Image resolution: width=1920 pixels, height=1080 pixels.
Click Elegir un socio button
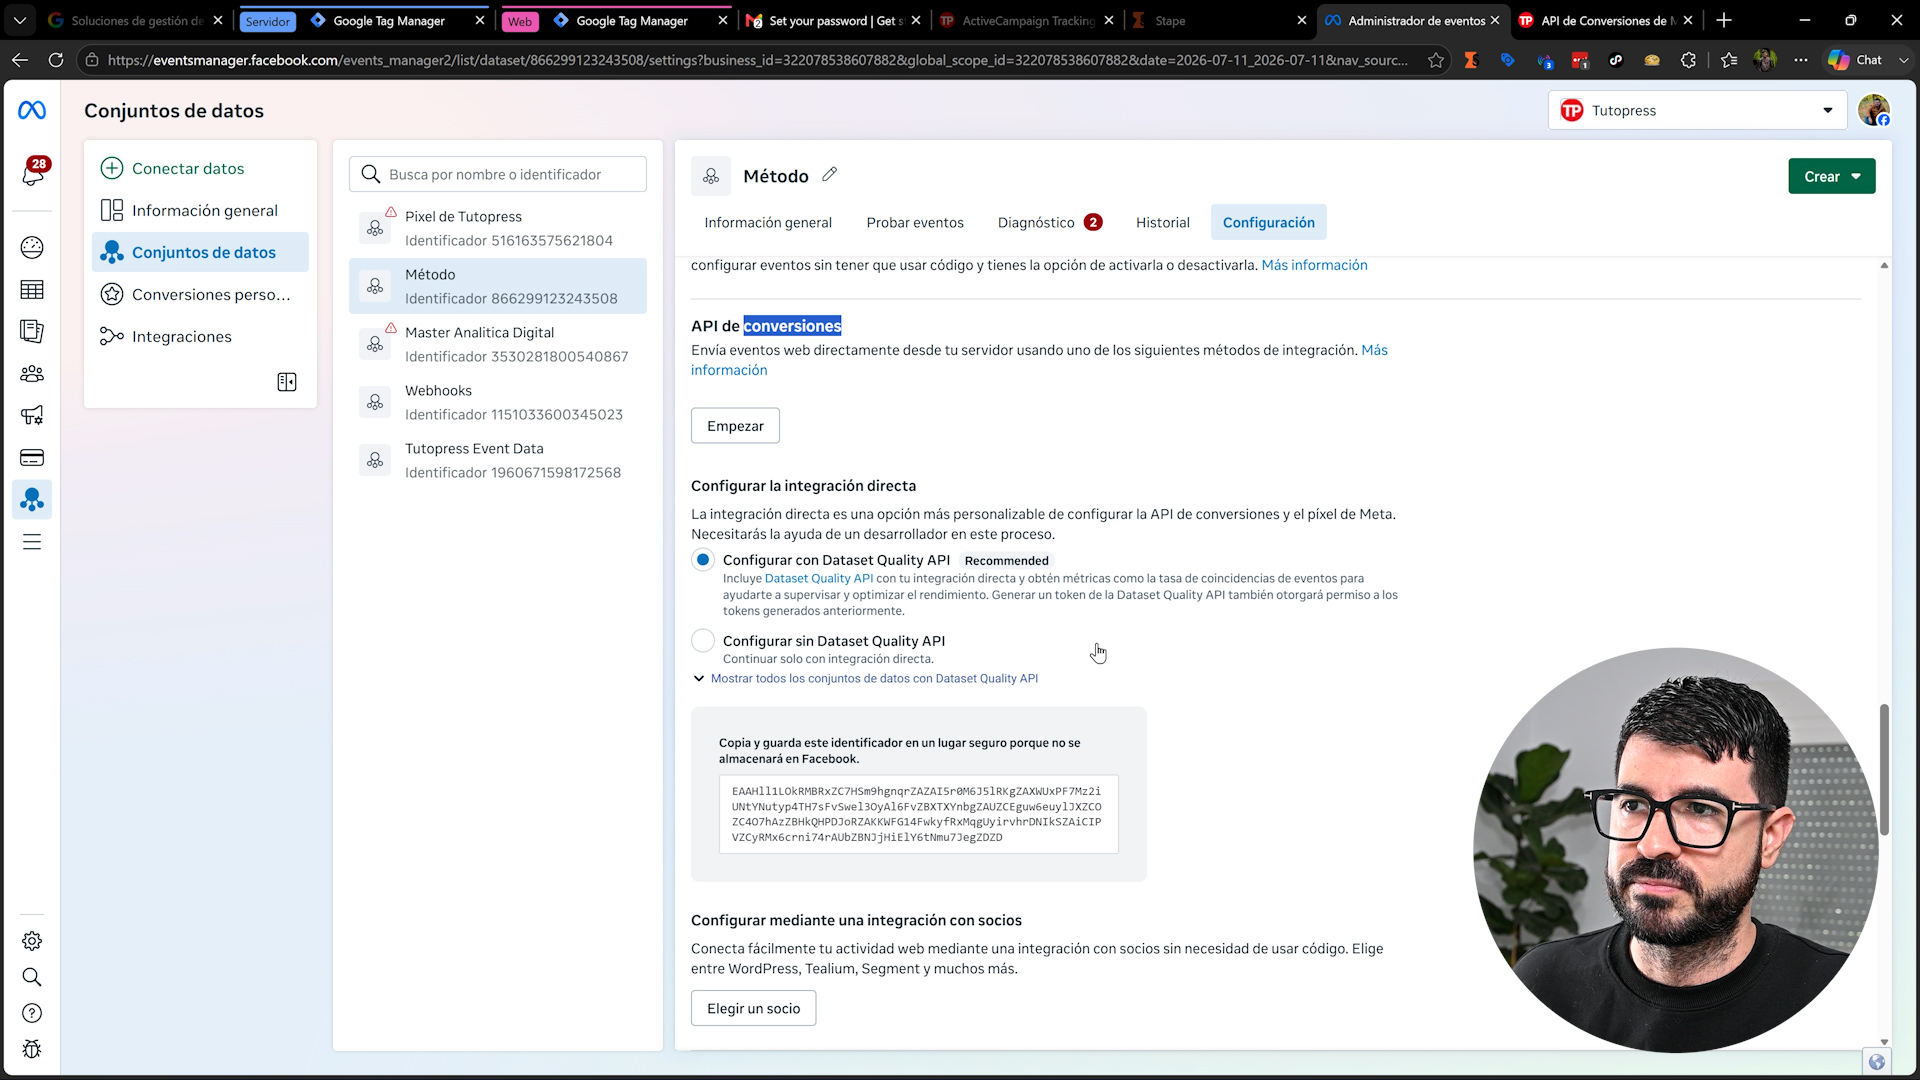coord(753,1008)
